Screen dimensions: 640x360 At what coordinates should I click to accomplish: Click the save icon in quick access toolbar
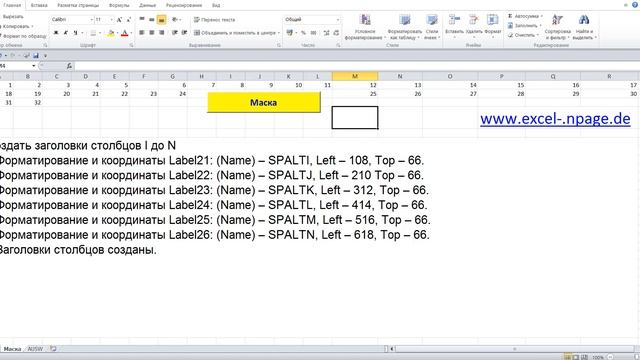click(x=36, y=56)
